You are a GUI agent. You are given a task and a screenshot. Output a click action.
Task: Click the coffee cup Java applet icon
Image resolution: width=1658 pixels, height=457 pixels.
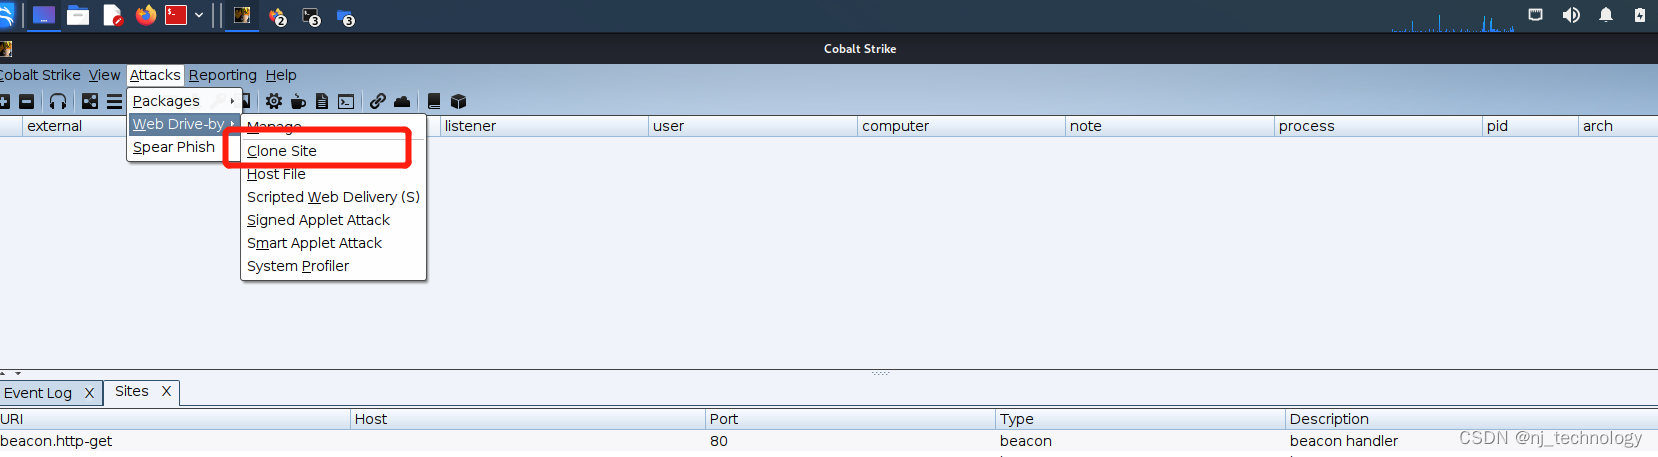(x=298, y=101)
